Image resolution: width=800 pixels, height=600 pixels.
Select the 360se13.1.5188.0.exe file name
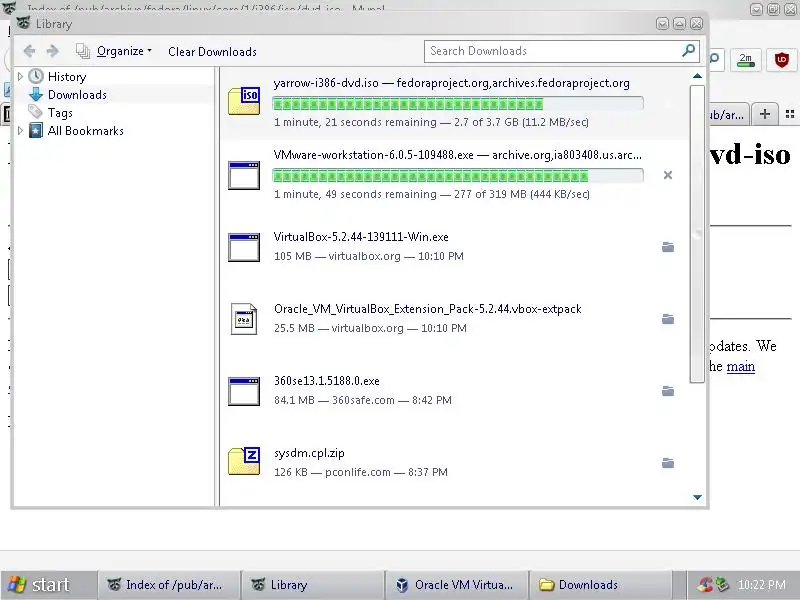[x=327, y=381]
